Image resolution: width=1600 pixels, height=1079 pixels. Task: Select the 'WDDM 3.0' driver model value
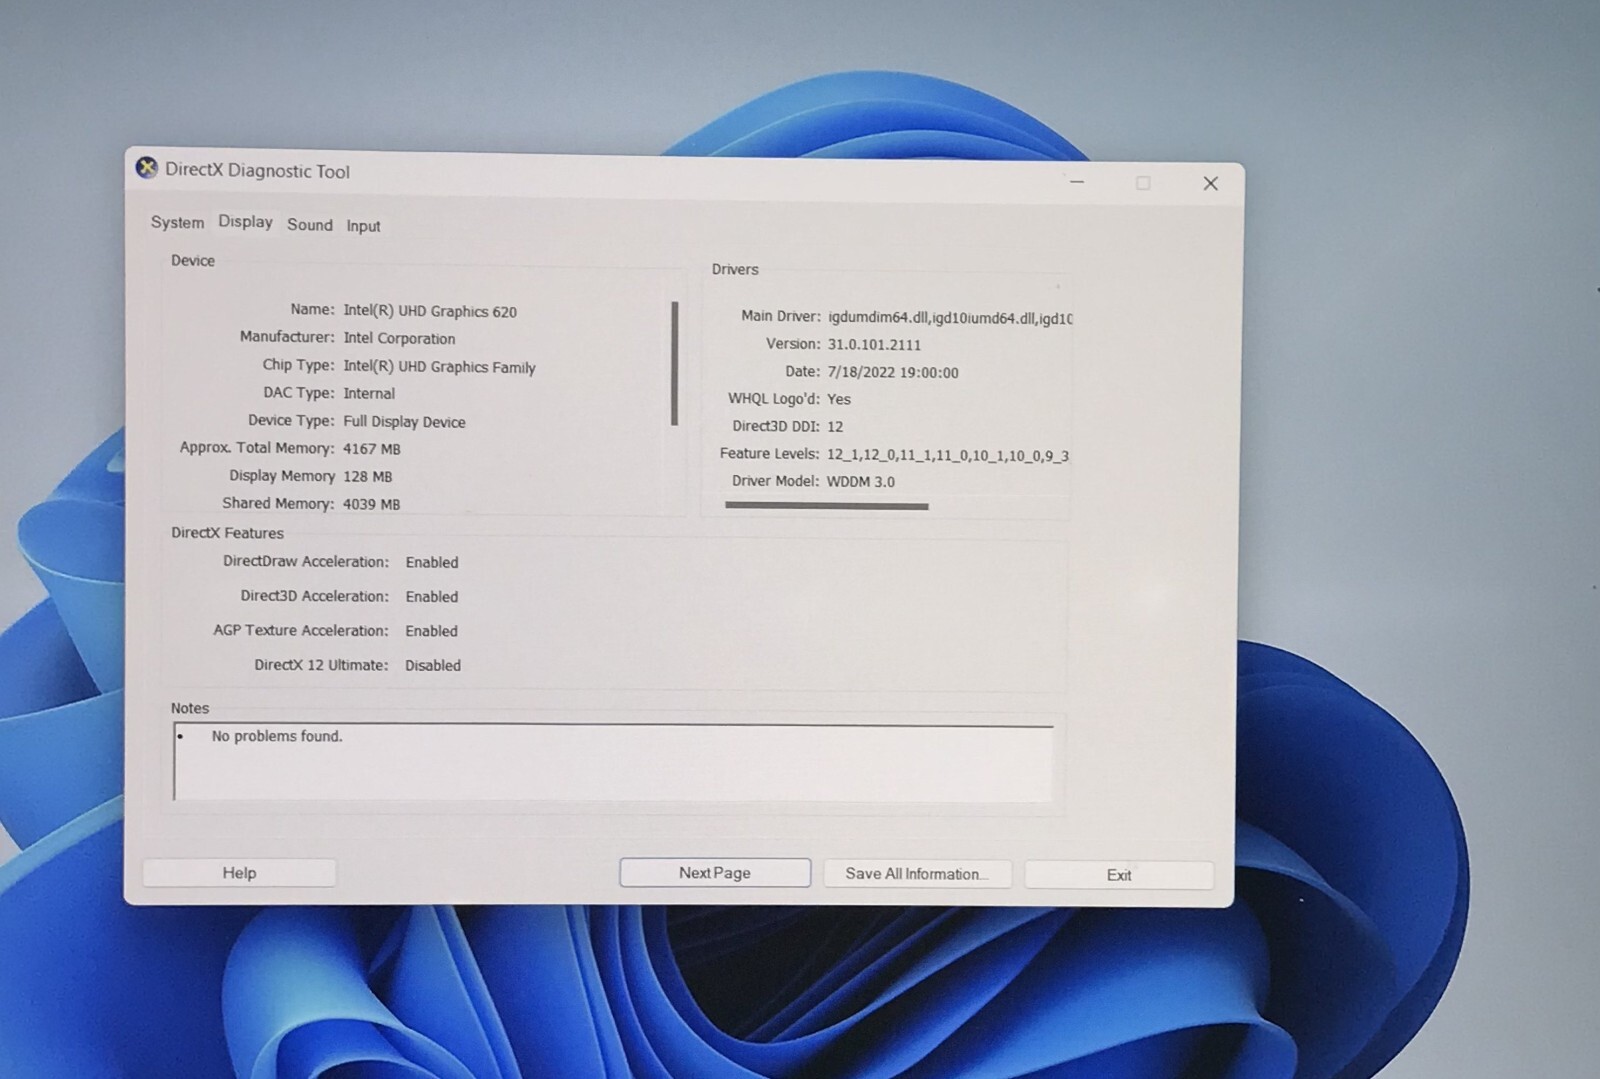tap(861, 482)
